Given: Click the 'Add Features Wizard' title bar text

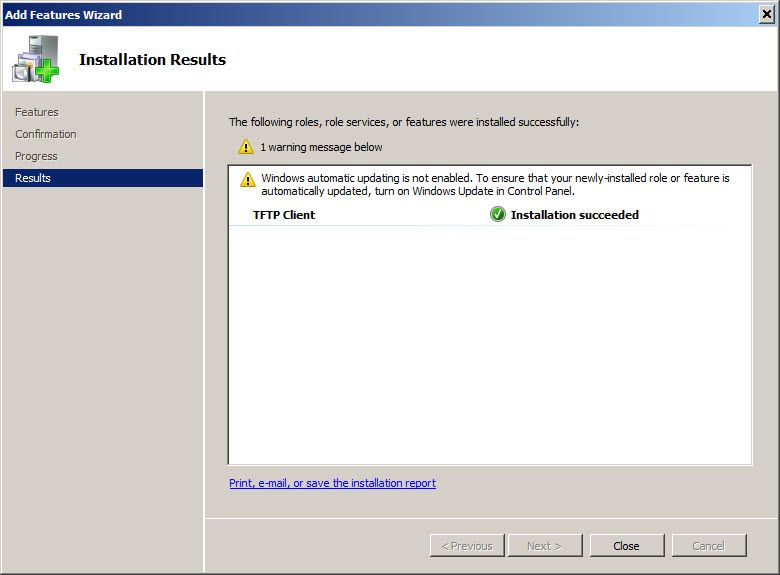Looking at the screenshot, I should pos(63,15).
